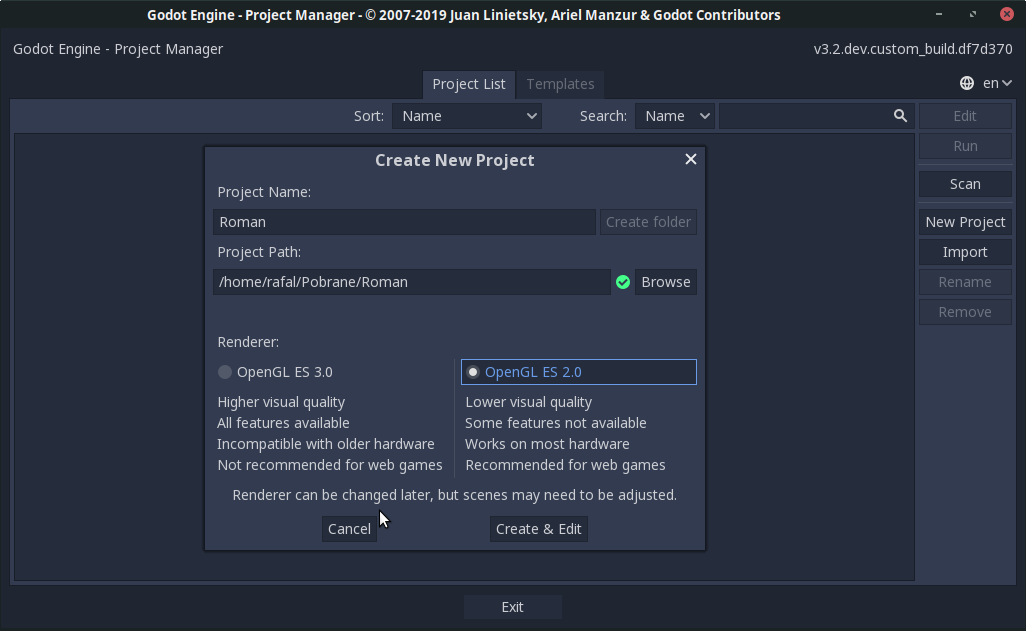Viewport: 1026px width, 631px height.
Task: Focus the Project Path input field
Action: [412, 282]
